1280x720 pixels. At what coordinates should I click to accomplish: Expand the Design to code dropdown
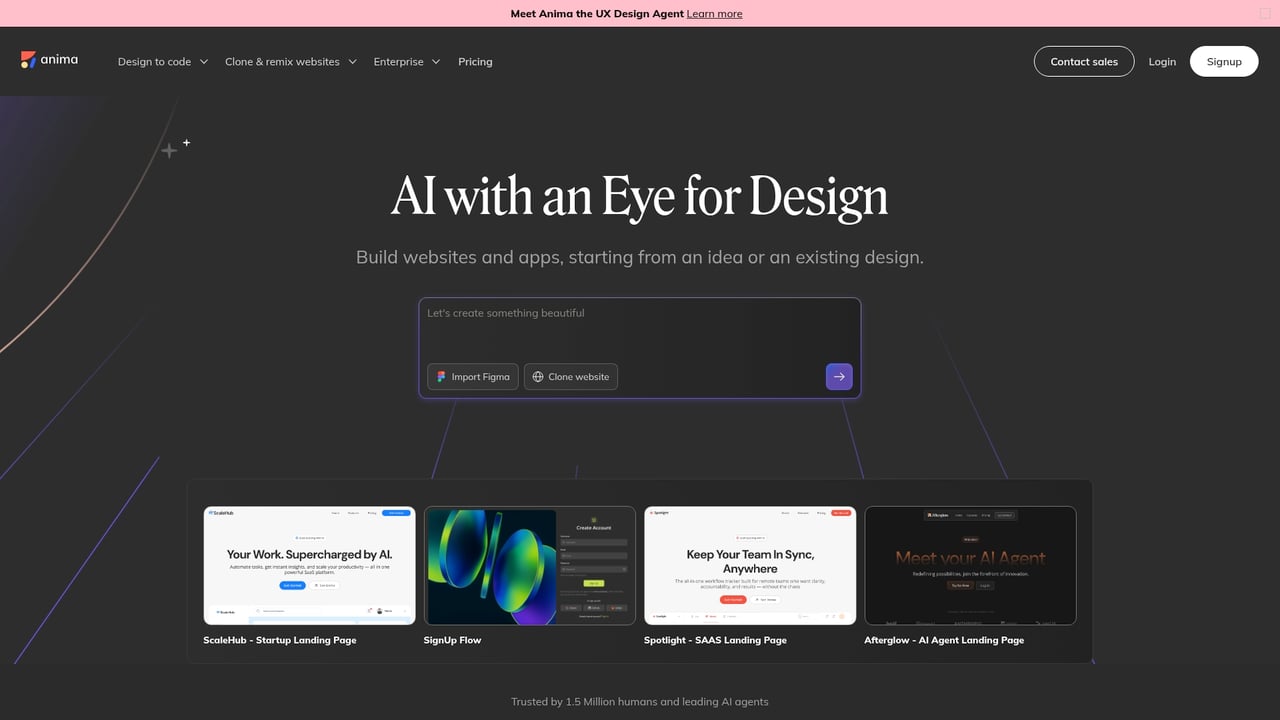pyautogui.click(x=162, y=61)
